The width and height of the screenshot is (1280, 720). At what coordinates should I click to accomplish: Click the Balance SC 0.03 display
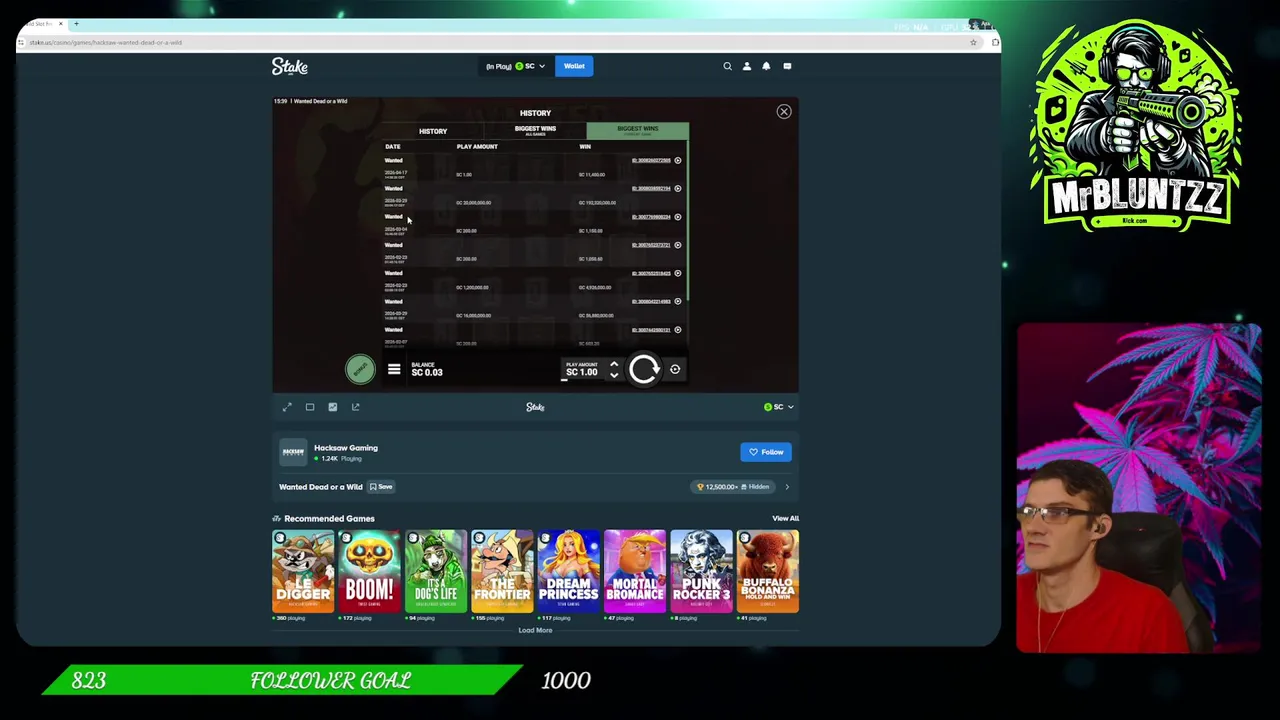click(427, 370)
